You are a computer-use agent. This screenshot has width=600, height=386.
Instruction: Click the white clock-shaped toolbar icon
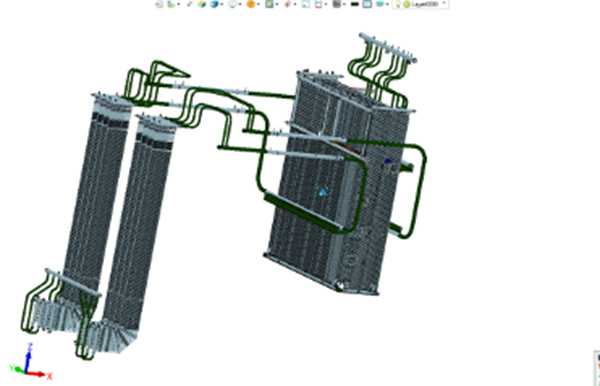(x=232, y=4)
